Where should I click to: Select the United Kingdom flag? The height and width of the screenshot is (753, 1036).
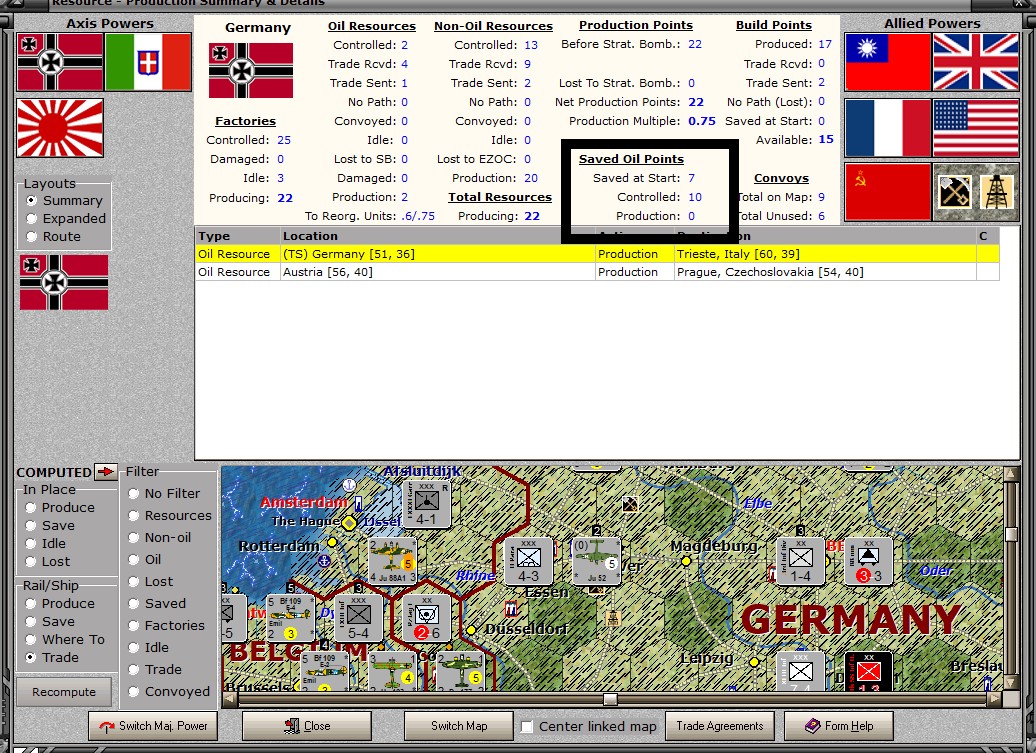(x=975, y=63)
